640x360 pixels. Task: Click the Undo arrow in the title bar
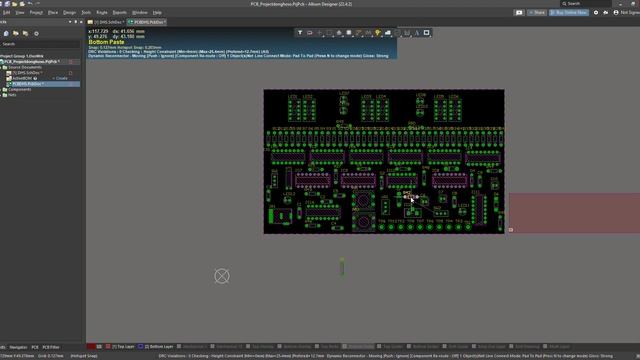pos(30,4)
